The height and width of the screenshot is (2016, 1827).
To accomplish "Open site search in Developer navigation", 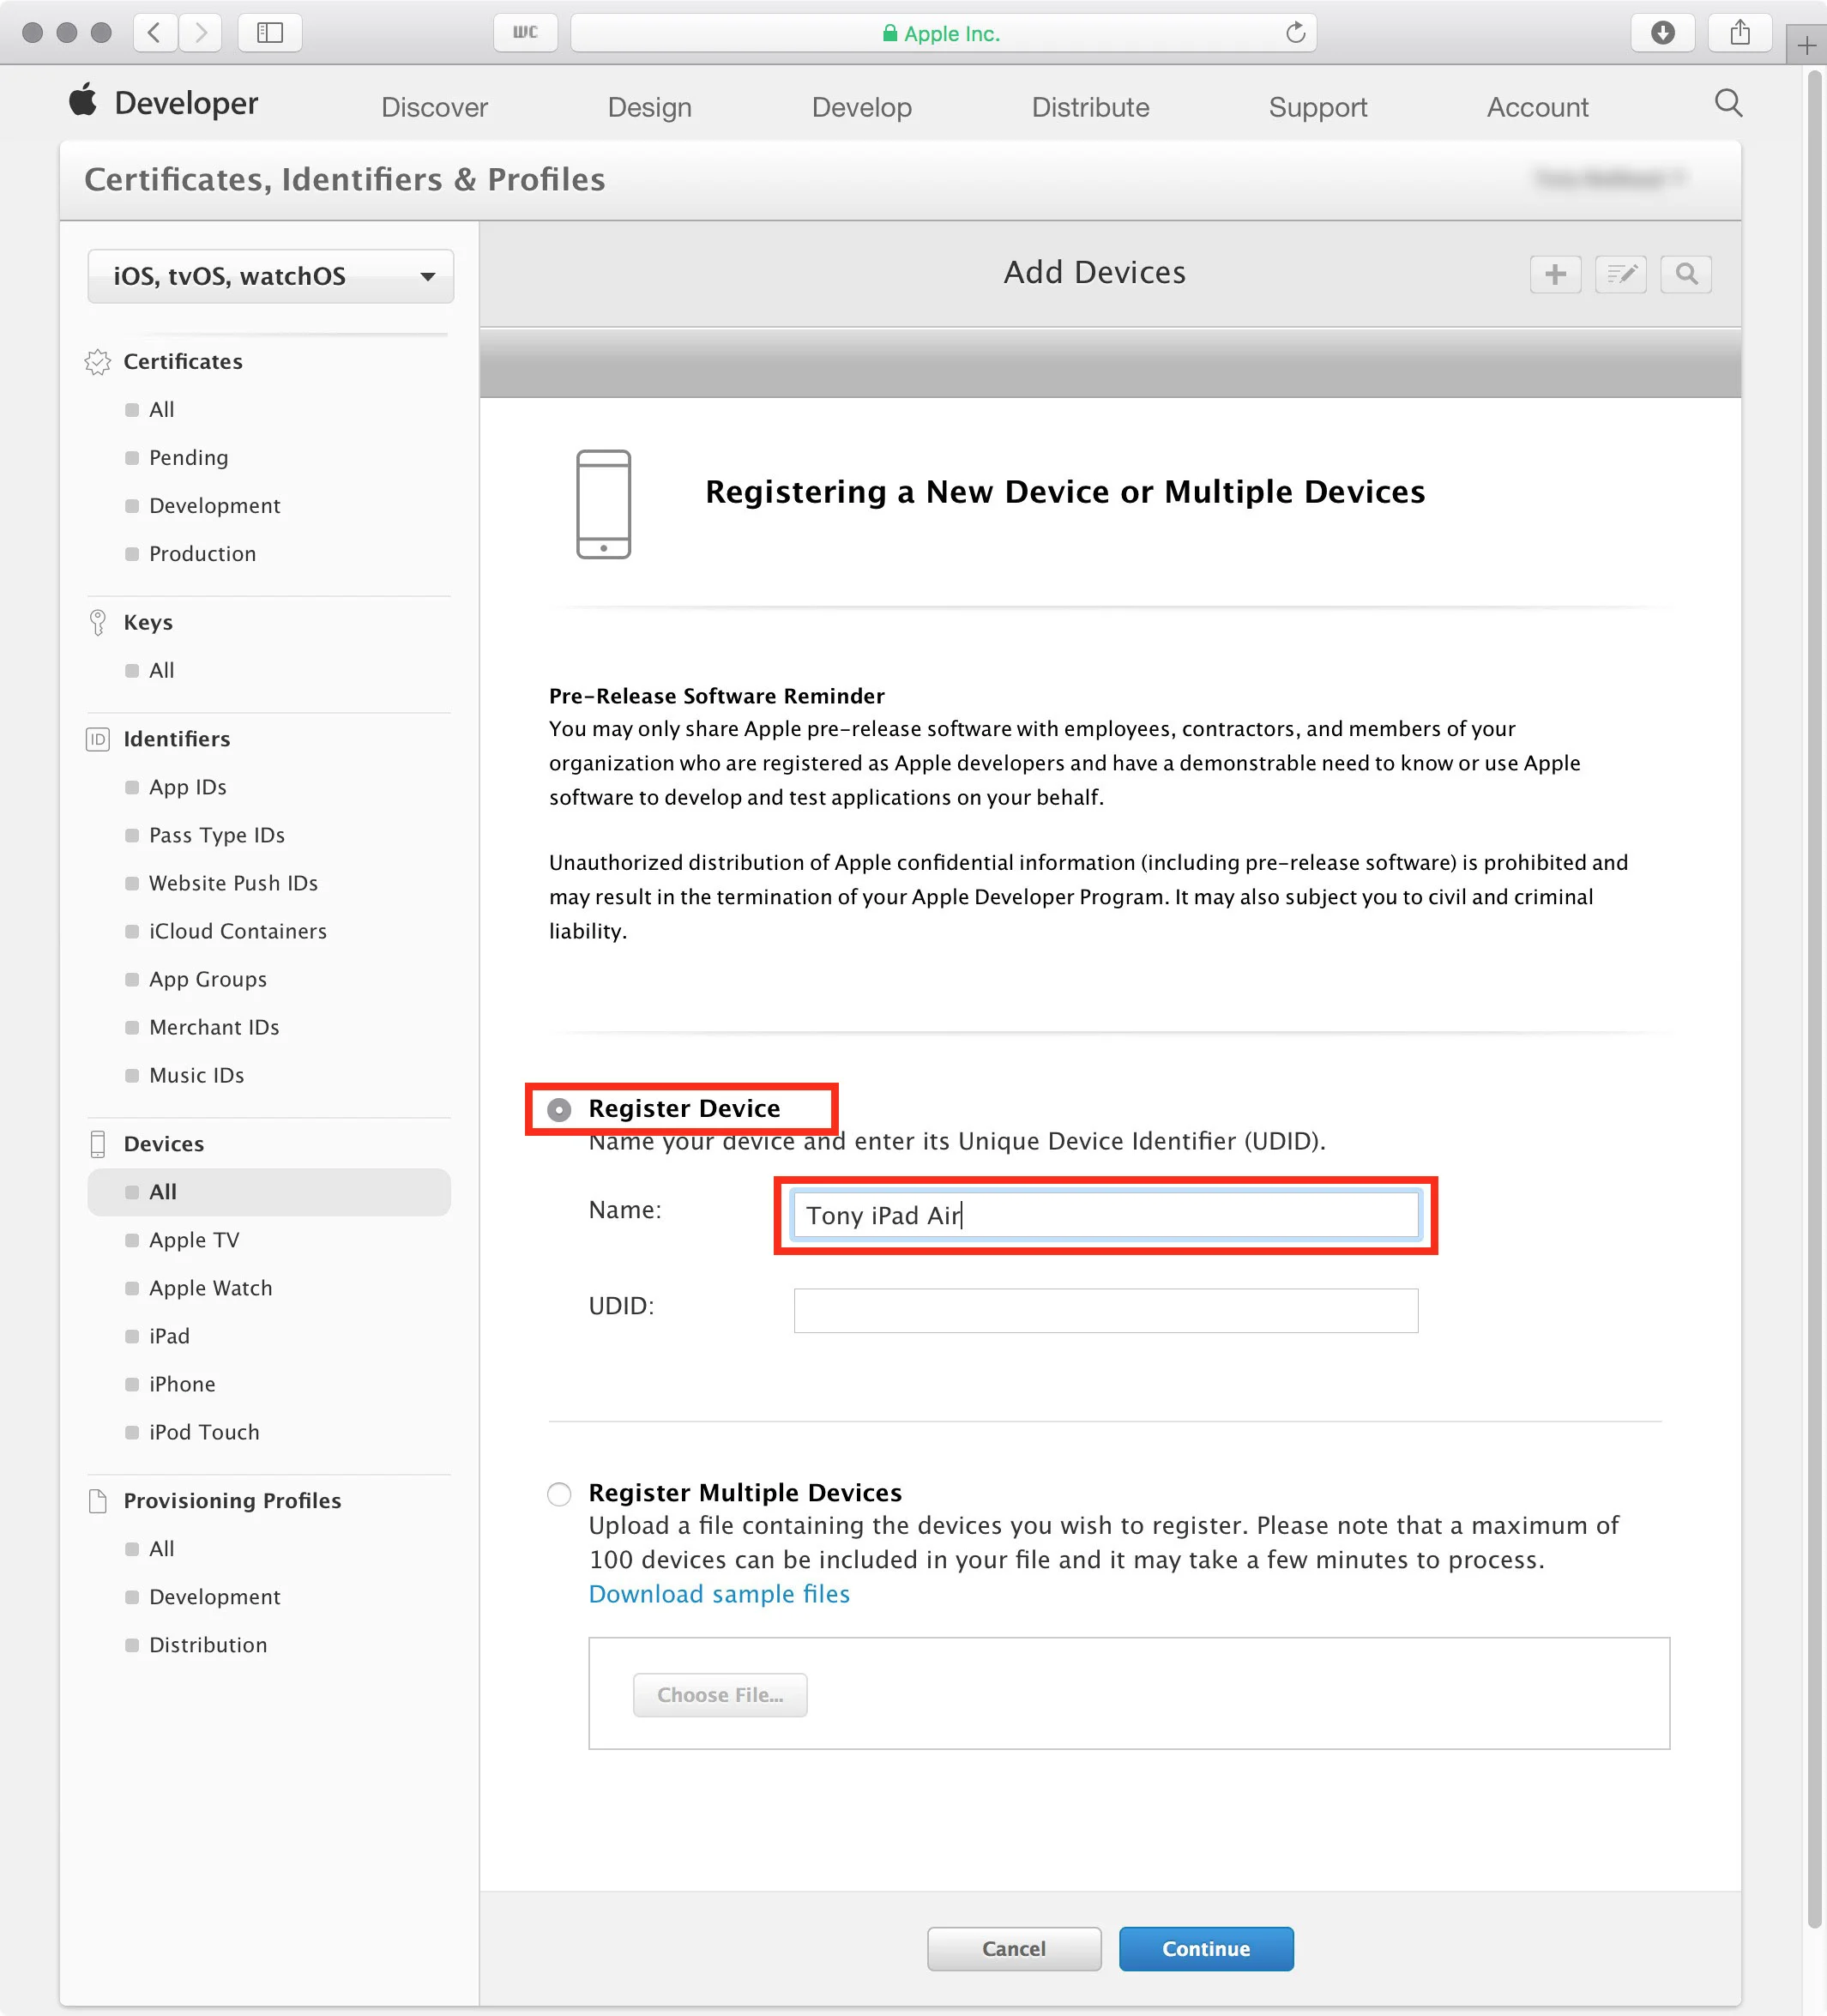I will tap(1728, 103).
